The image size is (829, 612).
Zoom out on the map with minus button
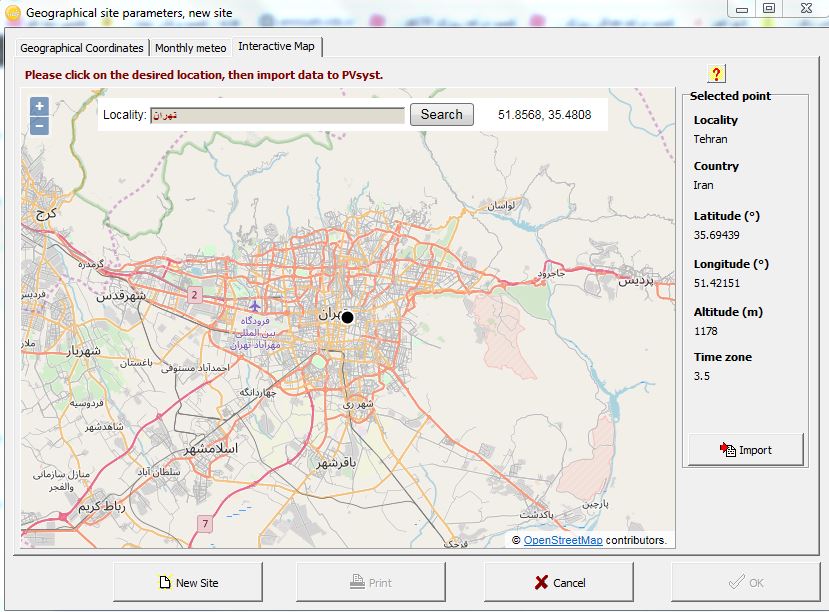[x=40, y=126]
